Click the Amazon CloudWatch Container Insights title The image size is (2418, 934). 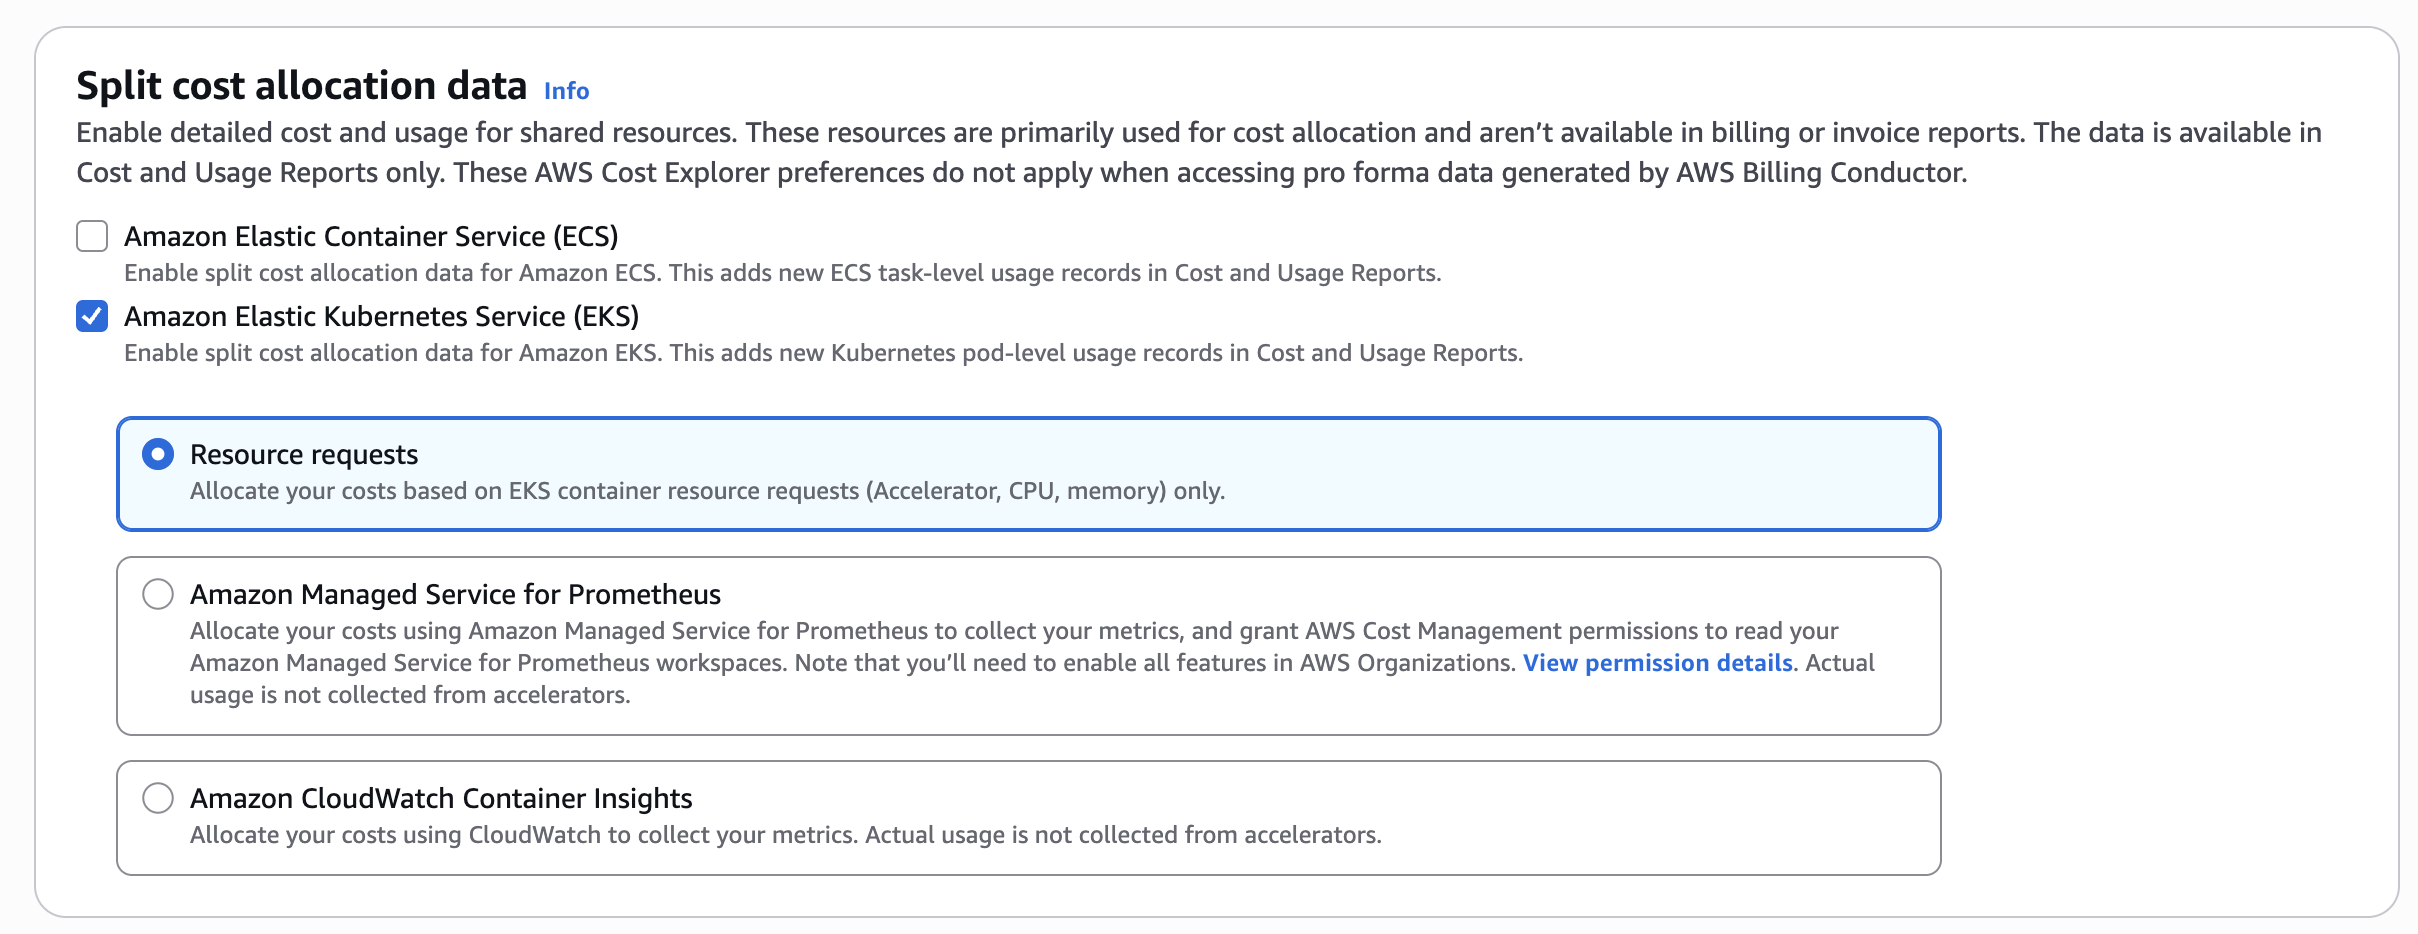click(441, 799)
